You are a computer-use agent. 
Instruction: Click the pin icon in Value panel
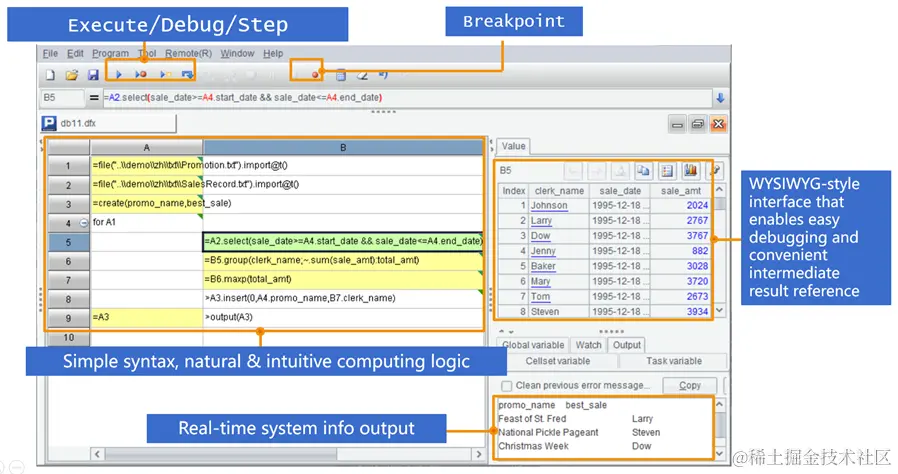click(714, 170)
